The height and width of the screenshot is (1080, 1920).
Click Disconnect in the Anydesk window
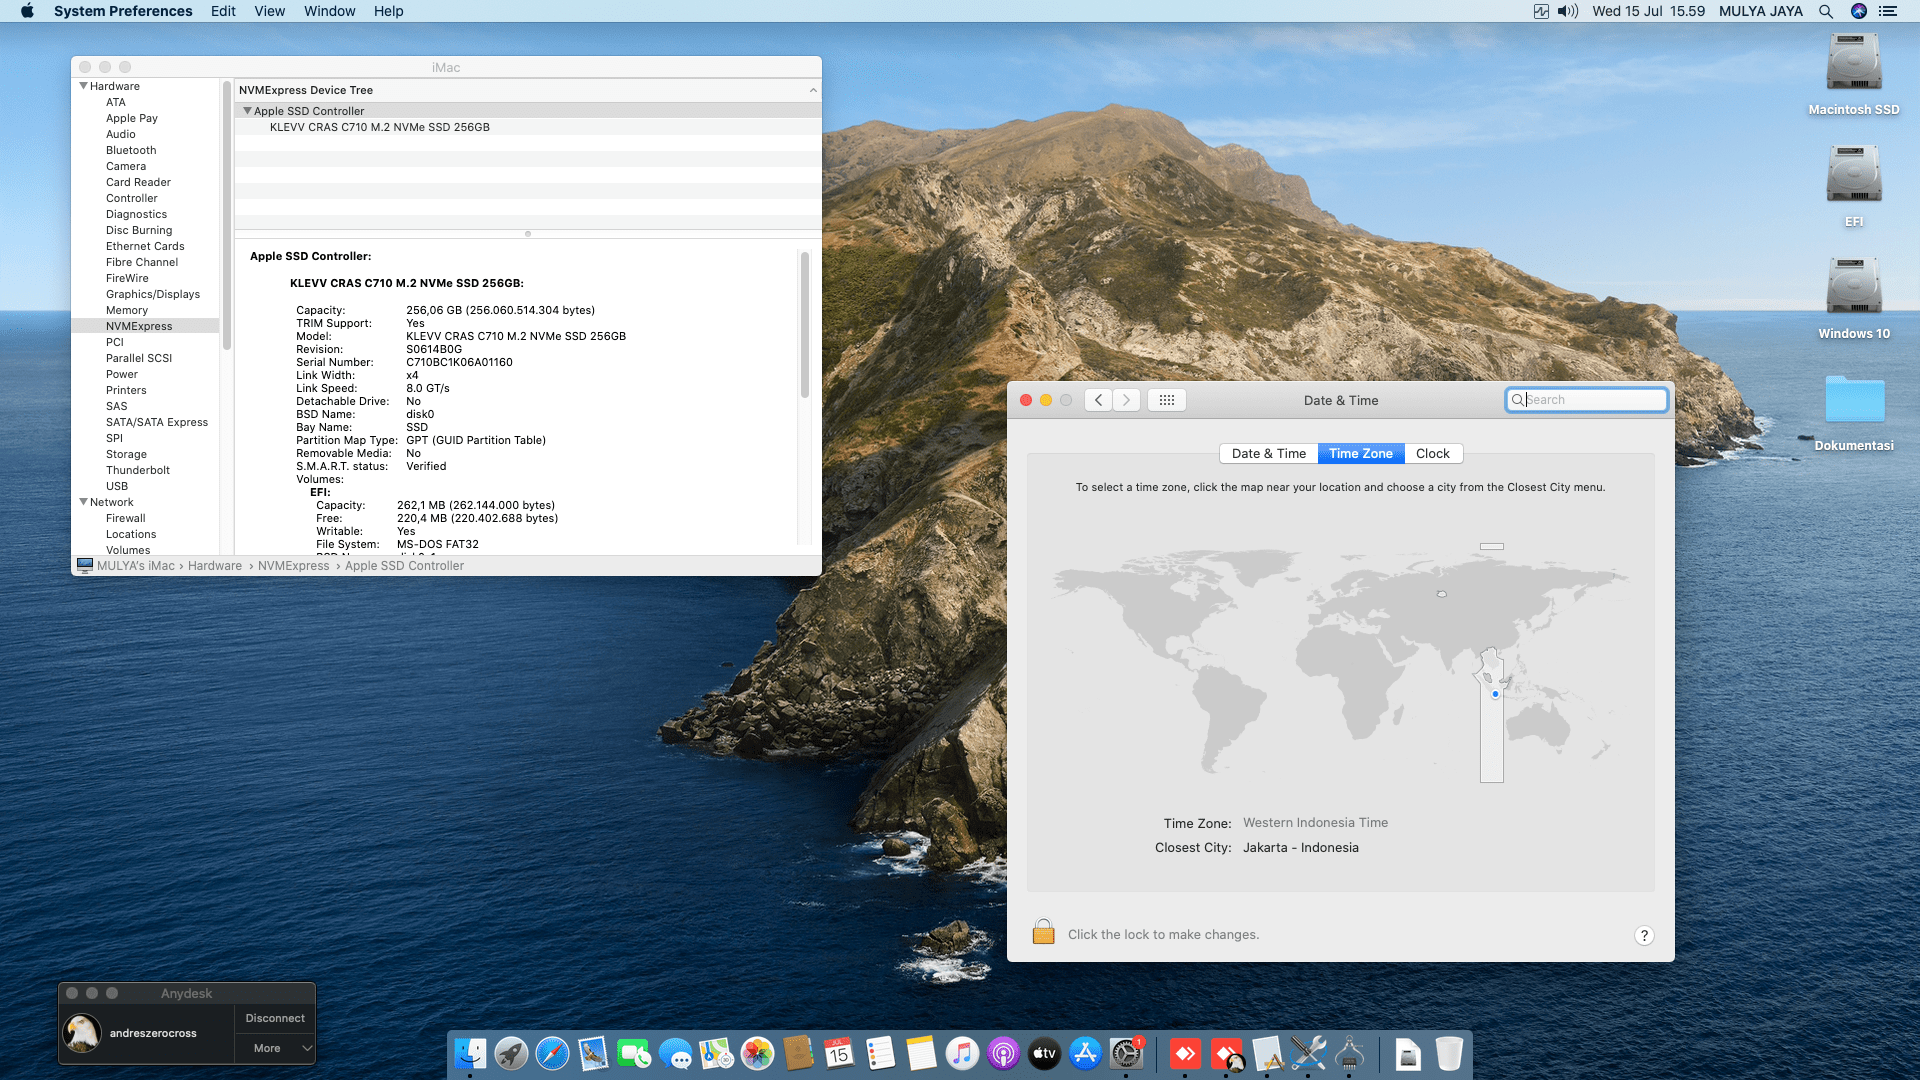(275, 1018)
